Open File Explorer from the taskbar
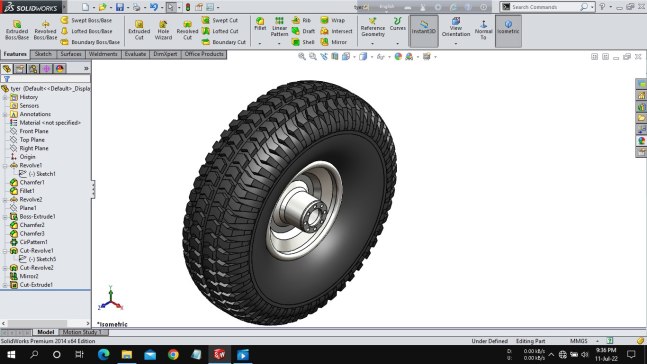Viewport: 647px width, 364px height. tap(127, 355)
